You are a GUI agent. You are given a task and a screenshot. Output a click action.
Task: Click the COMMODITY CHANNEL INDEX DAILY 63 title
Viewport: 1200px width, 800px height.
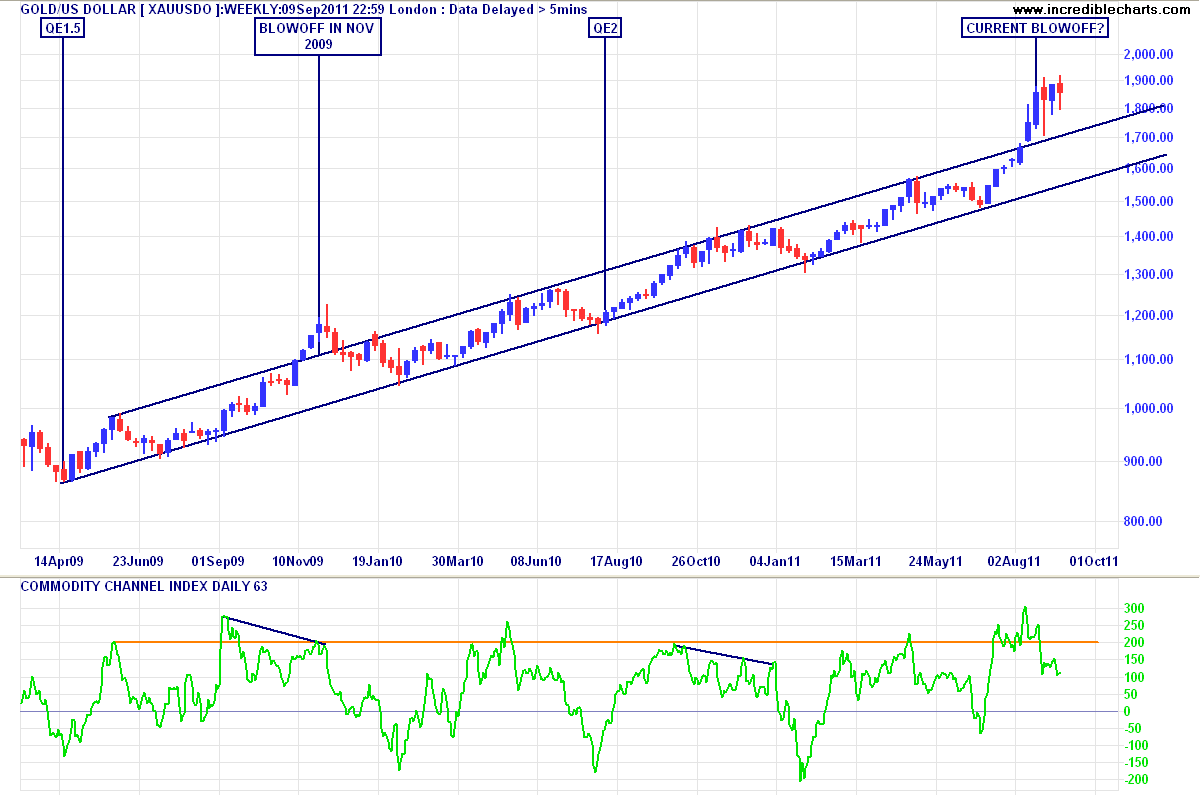pyautogui.click(x=144, y=586)
